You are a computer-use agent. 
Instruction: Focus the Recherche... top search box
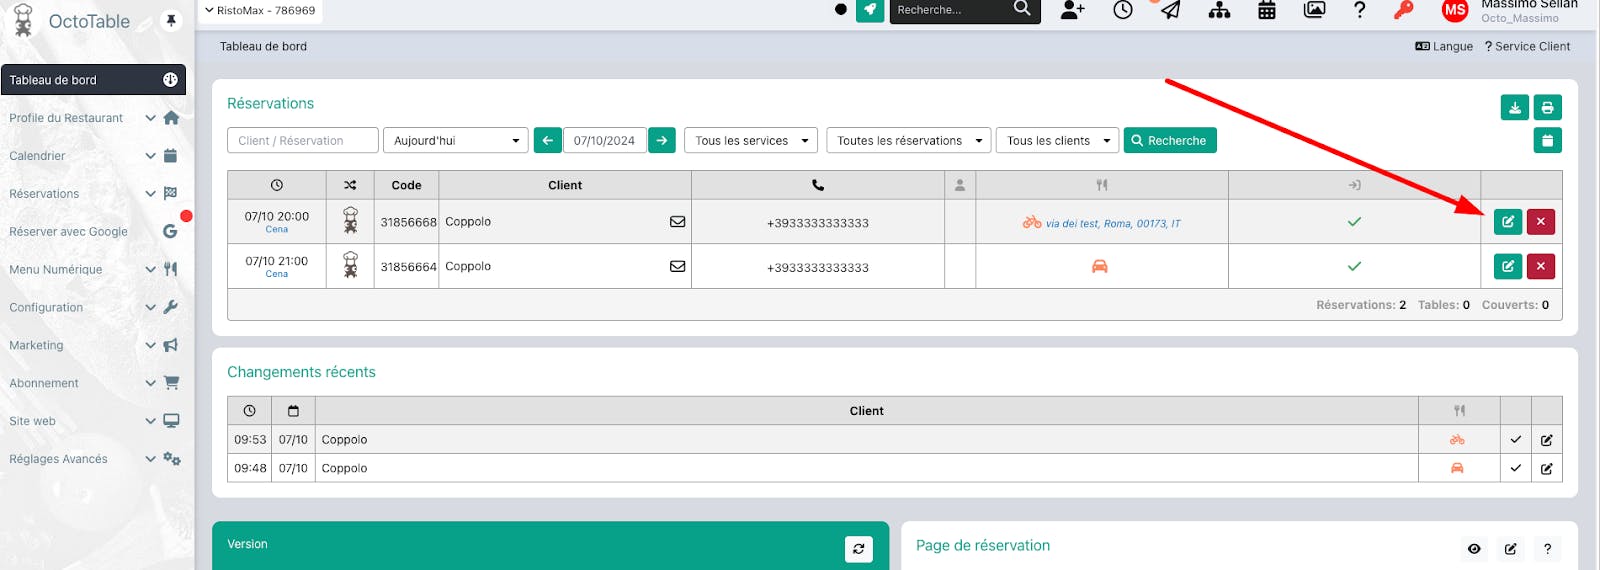950,10
